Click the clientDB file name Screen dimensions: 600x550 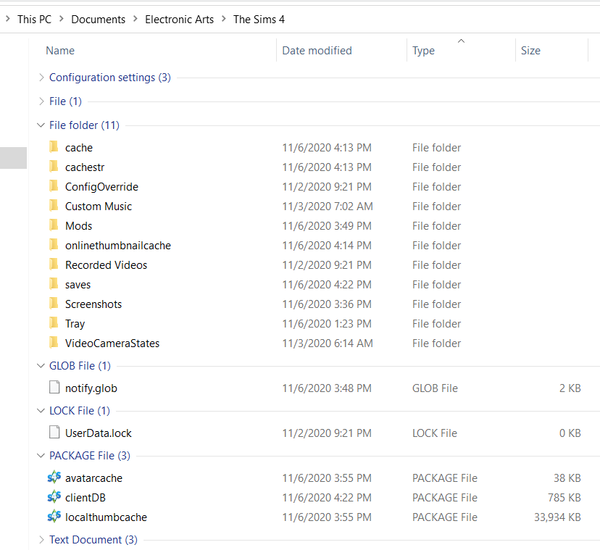click(85, 498)
